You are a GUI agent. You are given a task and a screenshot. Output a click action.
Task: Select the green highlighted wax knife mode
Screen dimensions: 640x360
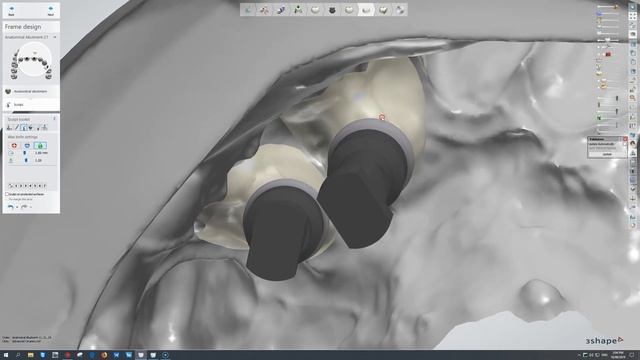40,145
